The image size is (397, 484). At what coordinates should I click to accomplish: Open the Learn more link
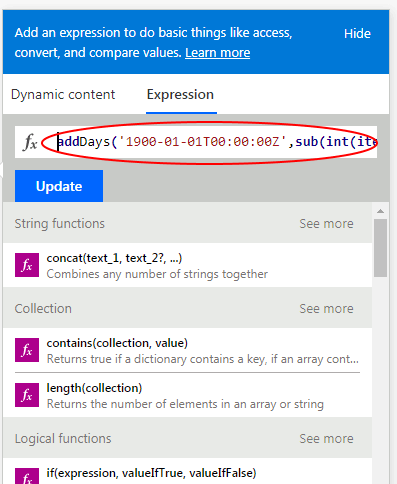218,53
